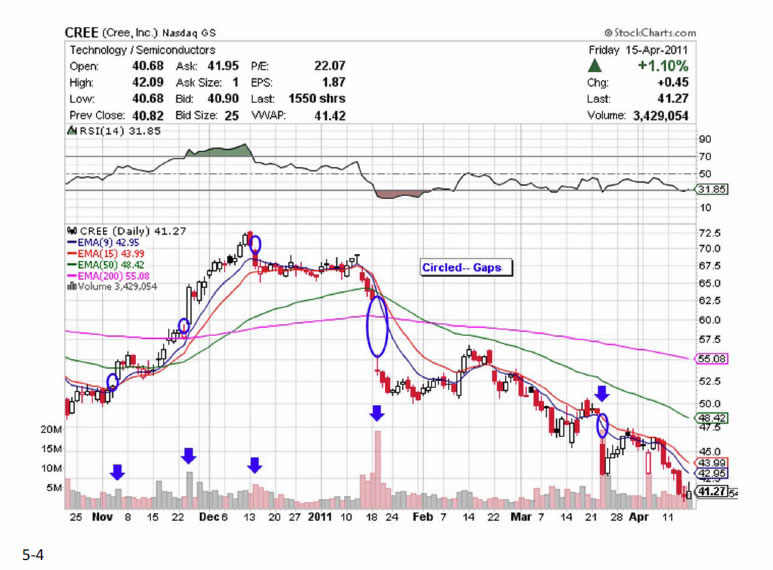The width and height of the screenshot is (773, 570).
Task: Click the Bid value 40.90
Action: click(223, 99)
